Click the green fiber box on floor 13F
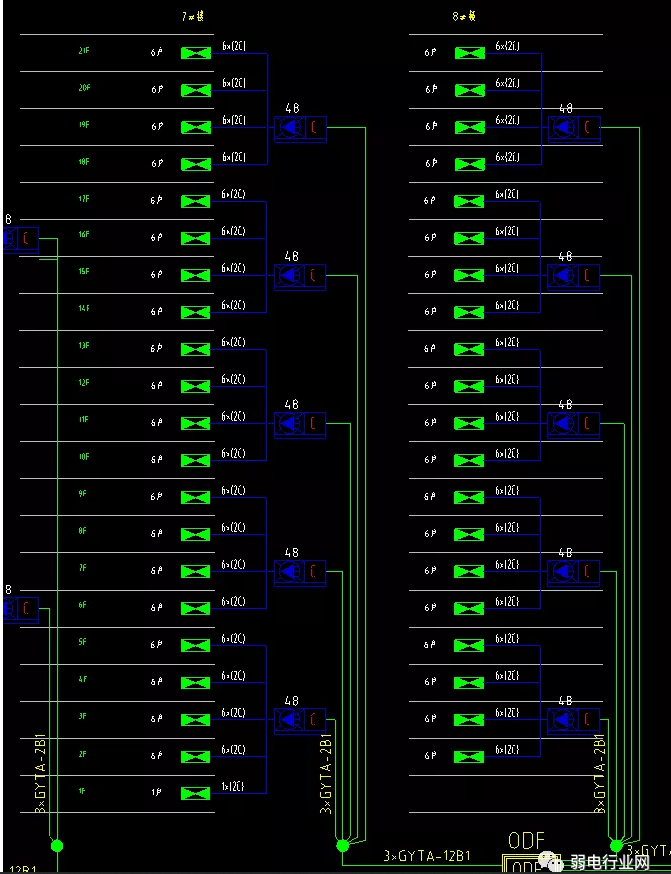The image size is (671, 874). [x=196, y=349]
